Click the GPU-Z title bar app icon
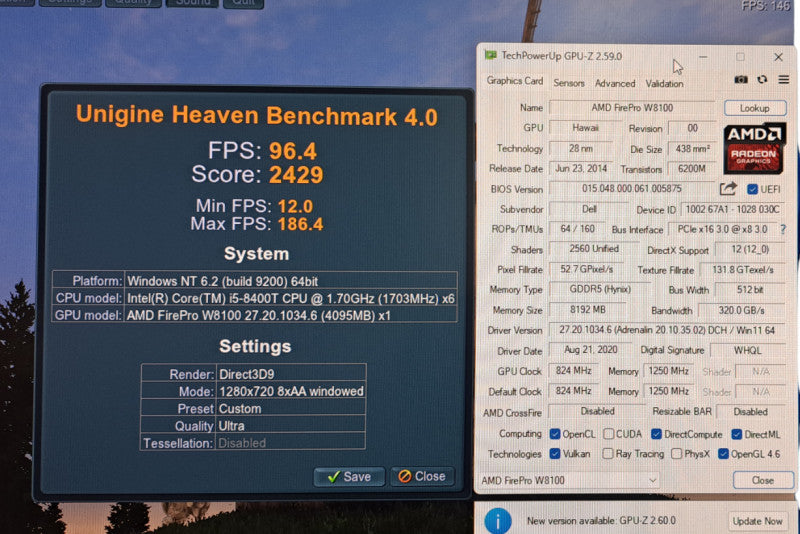800x534 pixels. [x=490, y=55]
